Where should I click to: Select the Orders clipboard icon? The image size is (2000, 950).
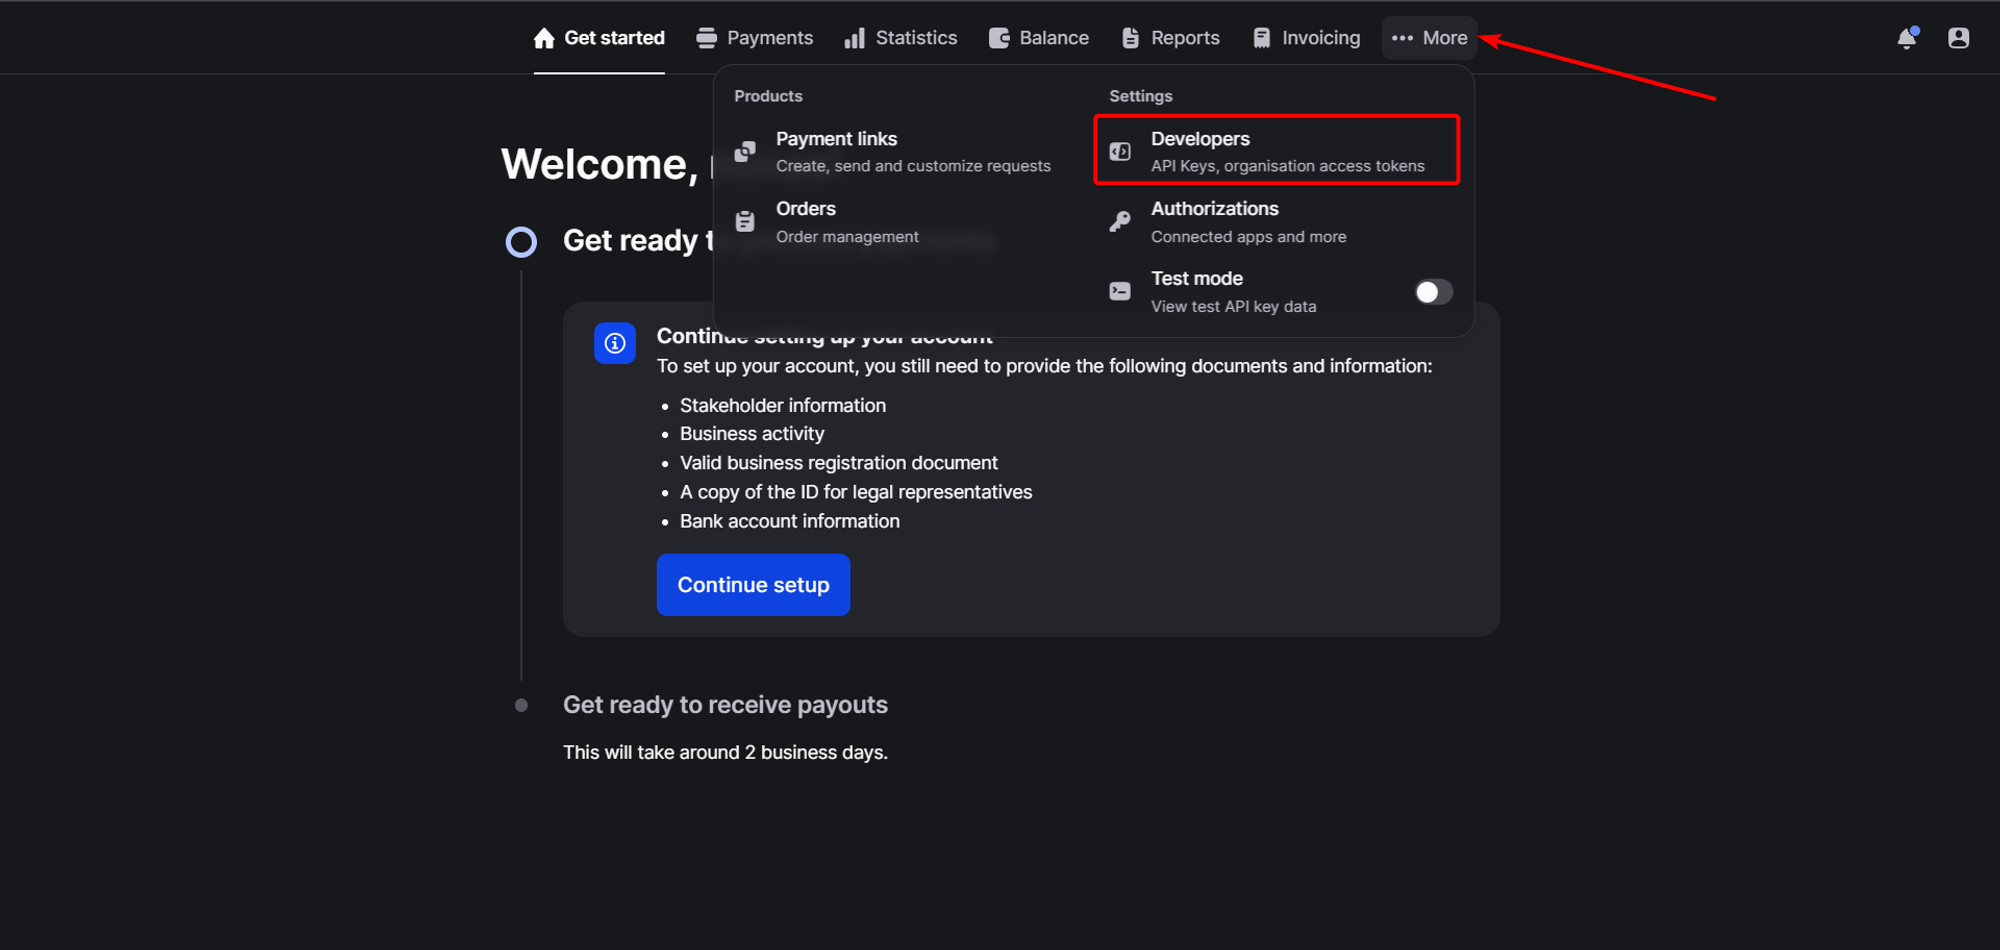click(744, 221)
